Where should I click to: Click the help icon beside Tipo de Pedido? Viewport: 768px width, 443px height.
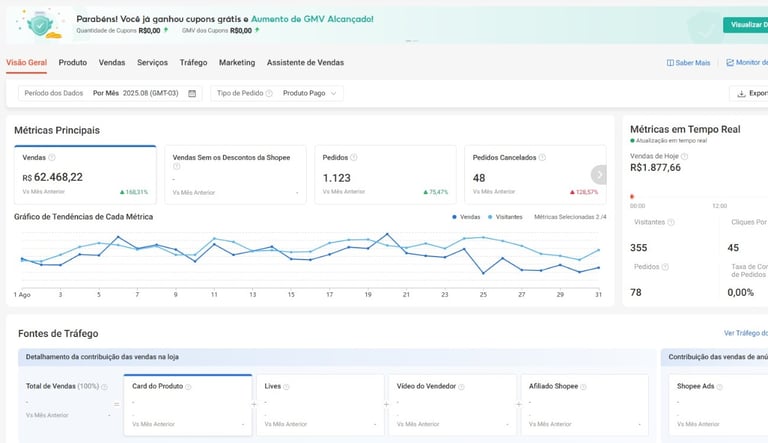[269, 93]
